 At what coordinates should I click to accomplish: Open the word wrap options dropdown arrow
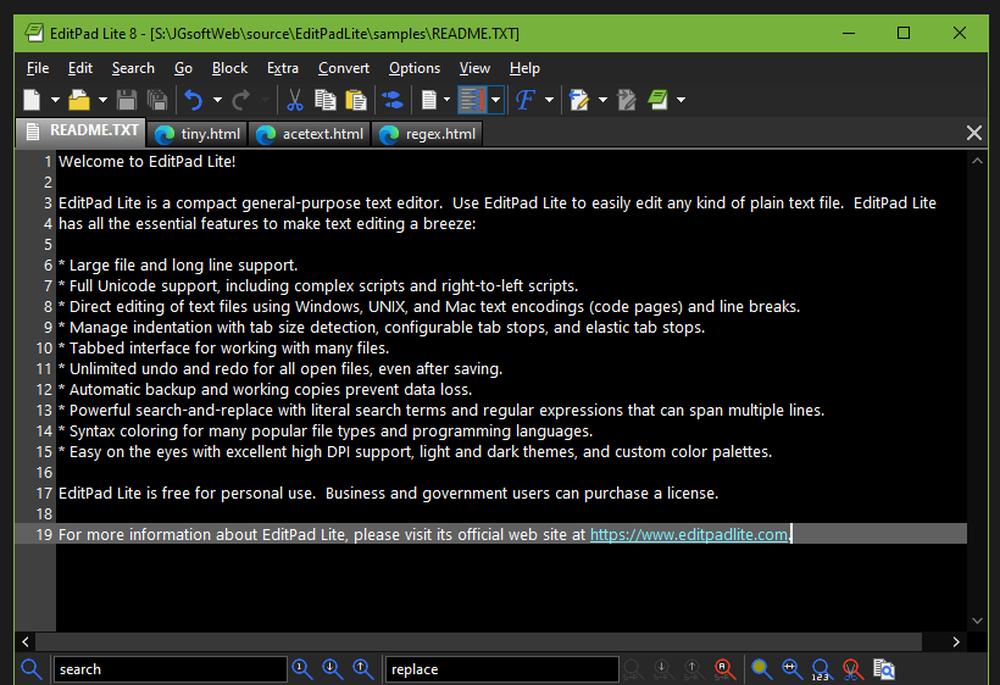496,100
